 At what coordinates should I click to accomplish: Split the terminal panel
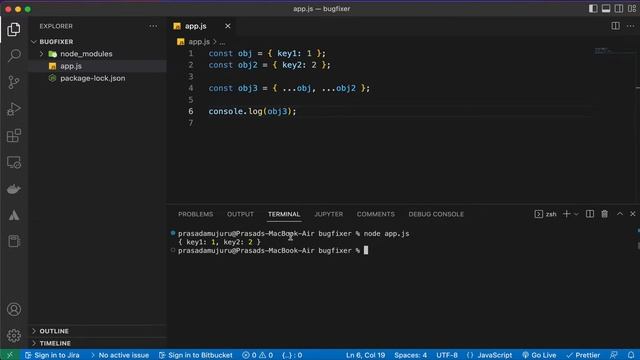click(590, 214)
